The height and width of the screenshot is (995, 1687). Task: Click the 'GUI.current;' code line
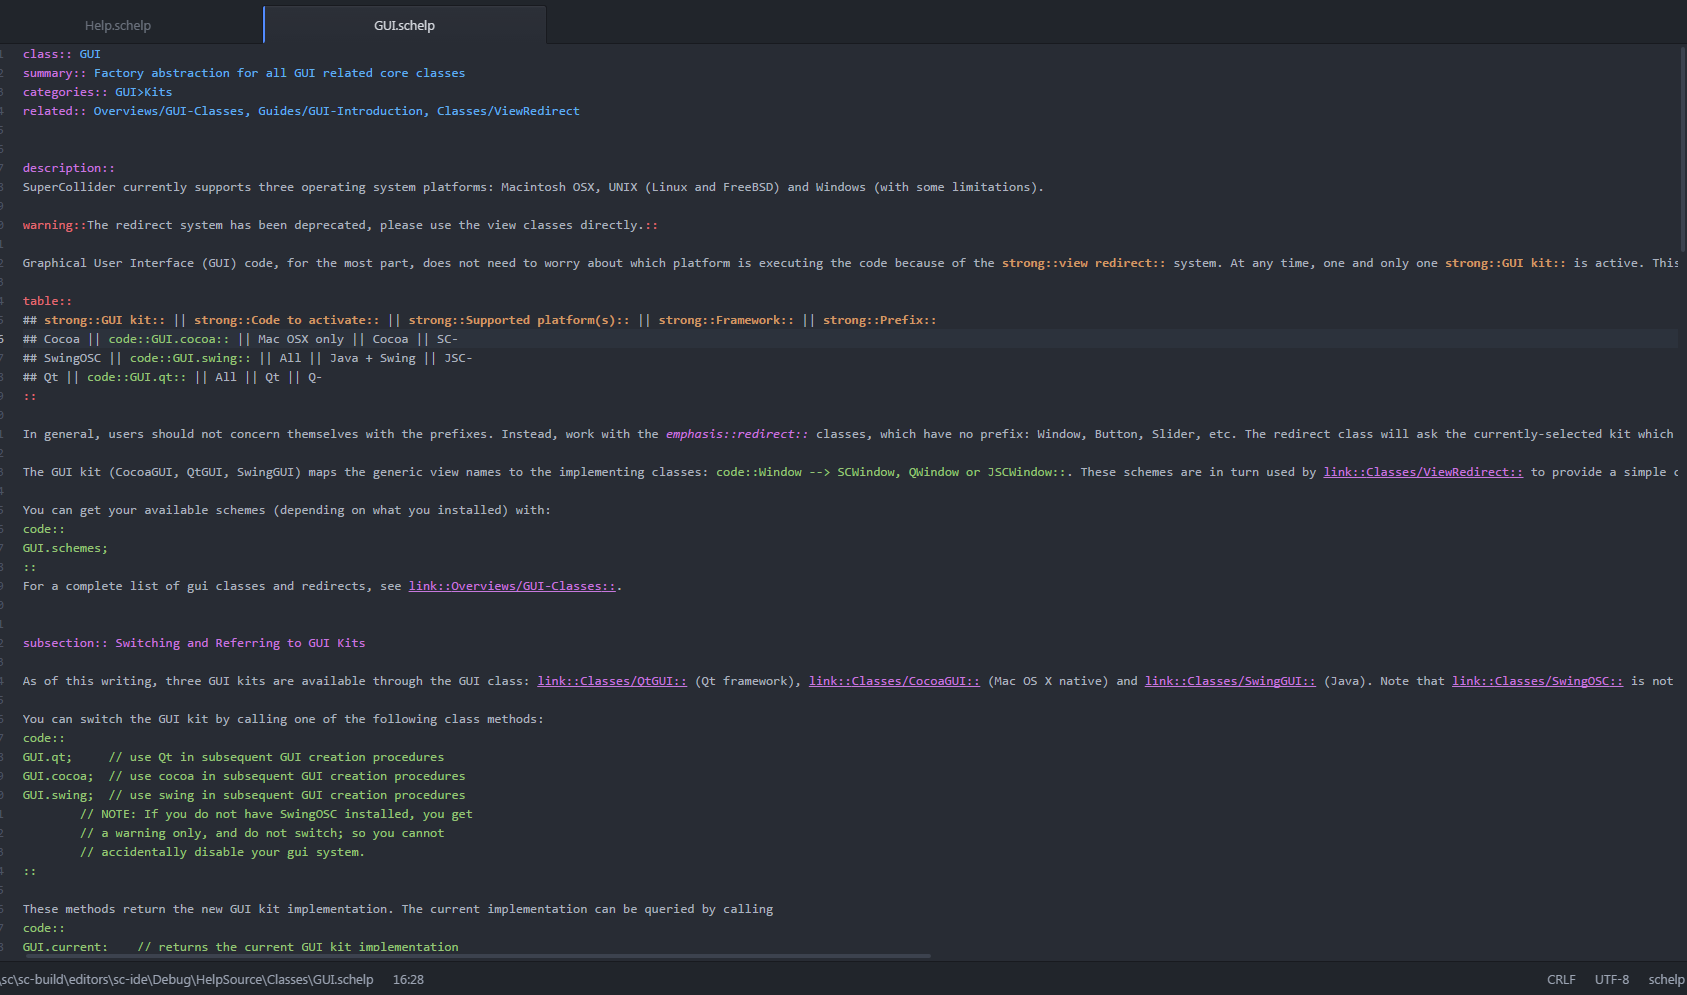point(240,947)
